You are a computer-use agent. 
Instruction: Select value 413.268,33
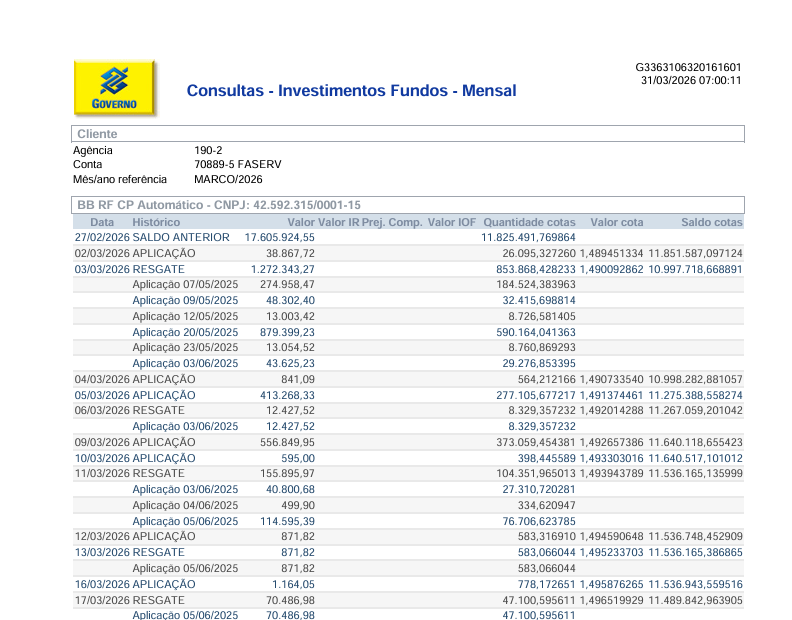point(287,395)
